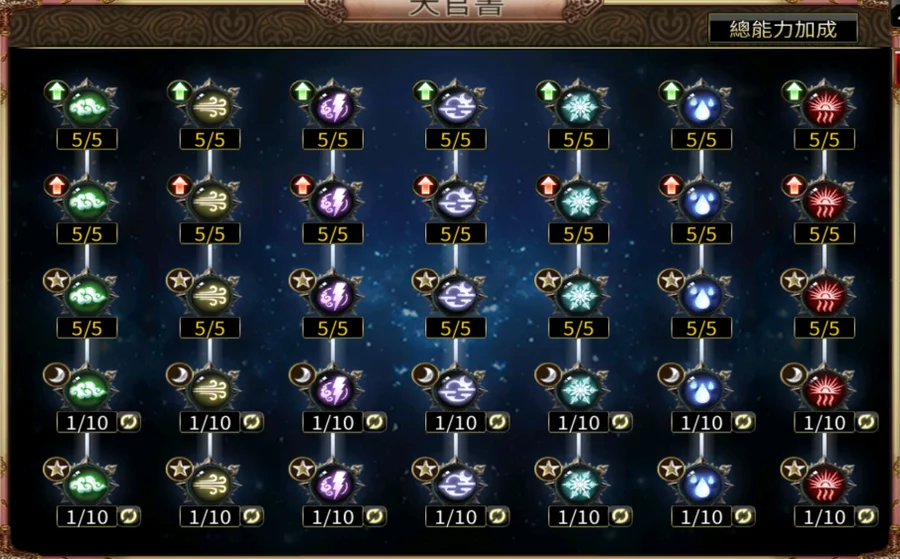This screenshot has height=559, width=900.
Task: Click 5/5 counter under top red sun
Action: click(824, 139)
